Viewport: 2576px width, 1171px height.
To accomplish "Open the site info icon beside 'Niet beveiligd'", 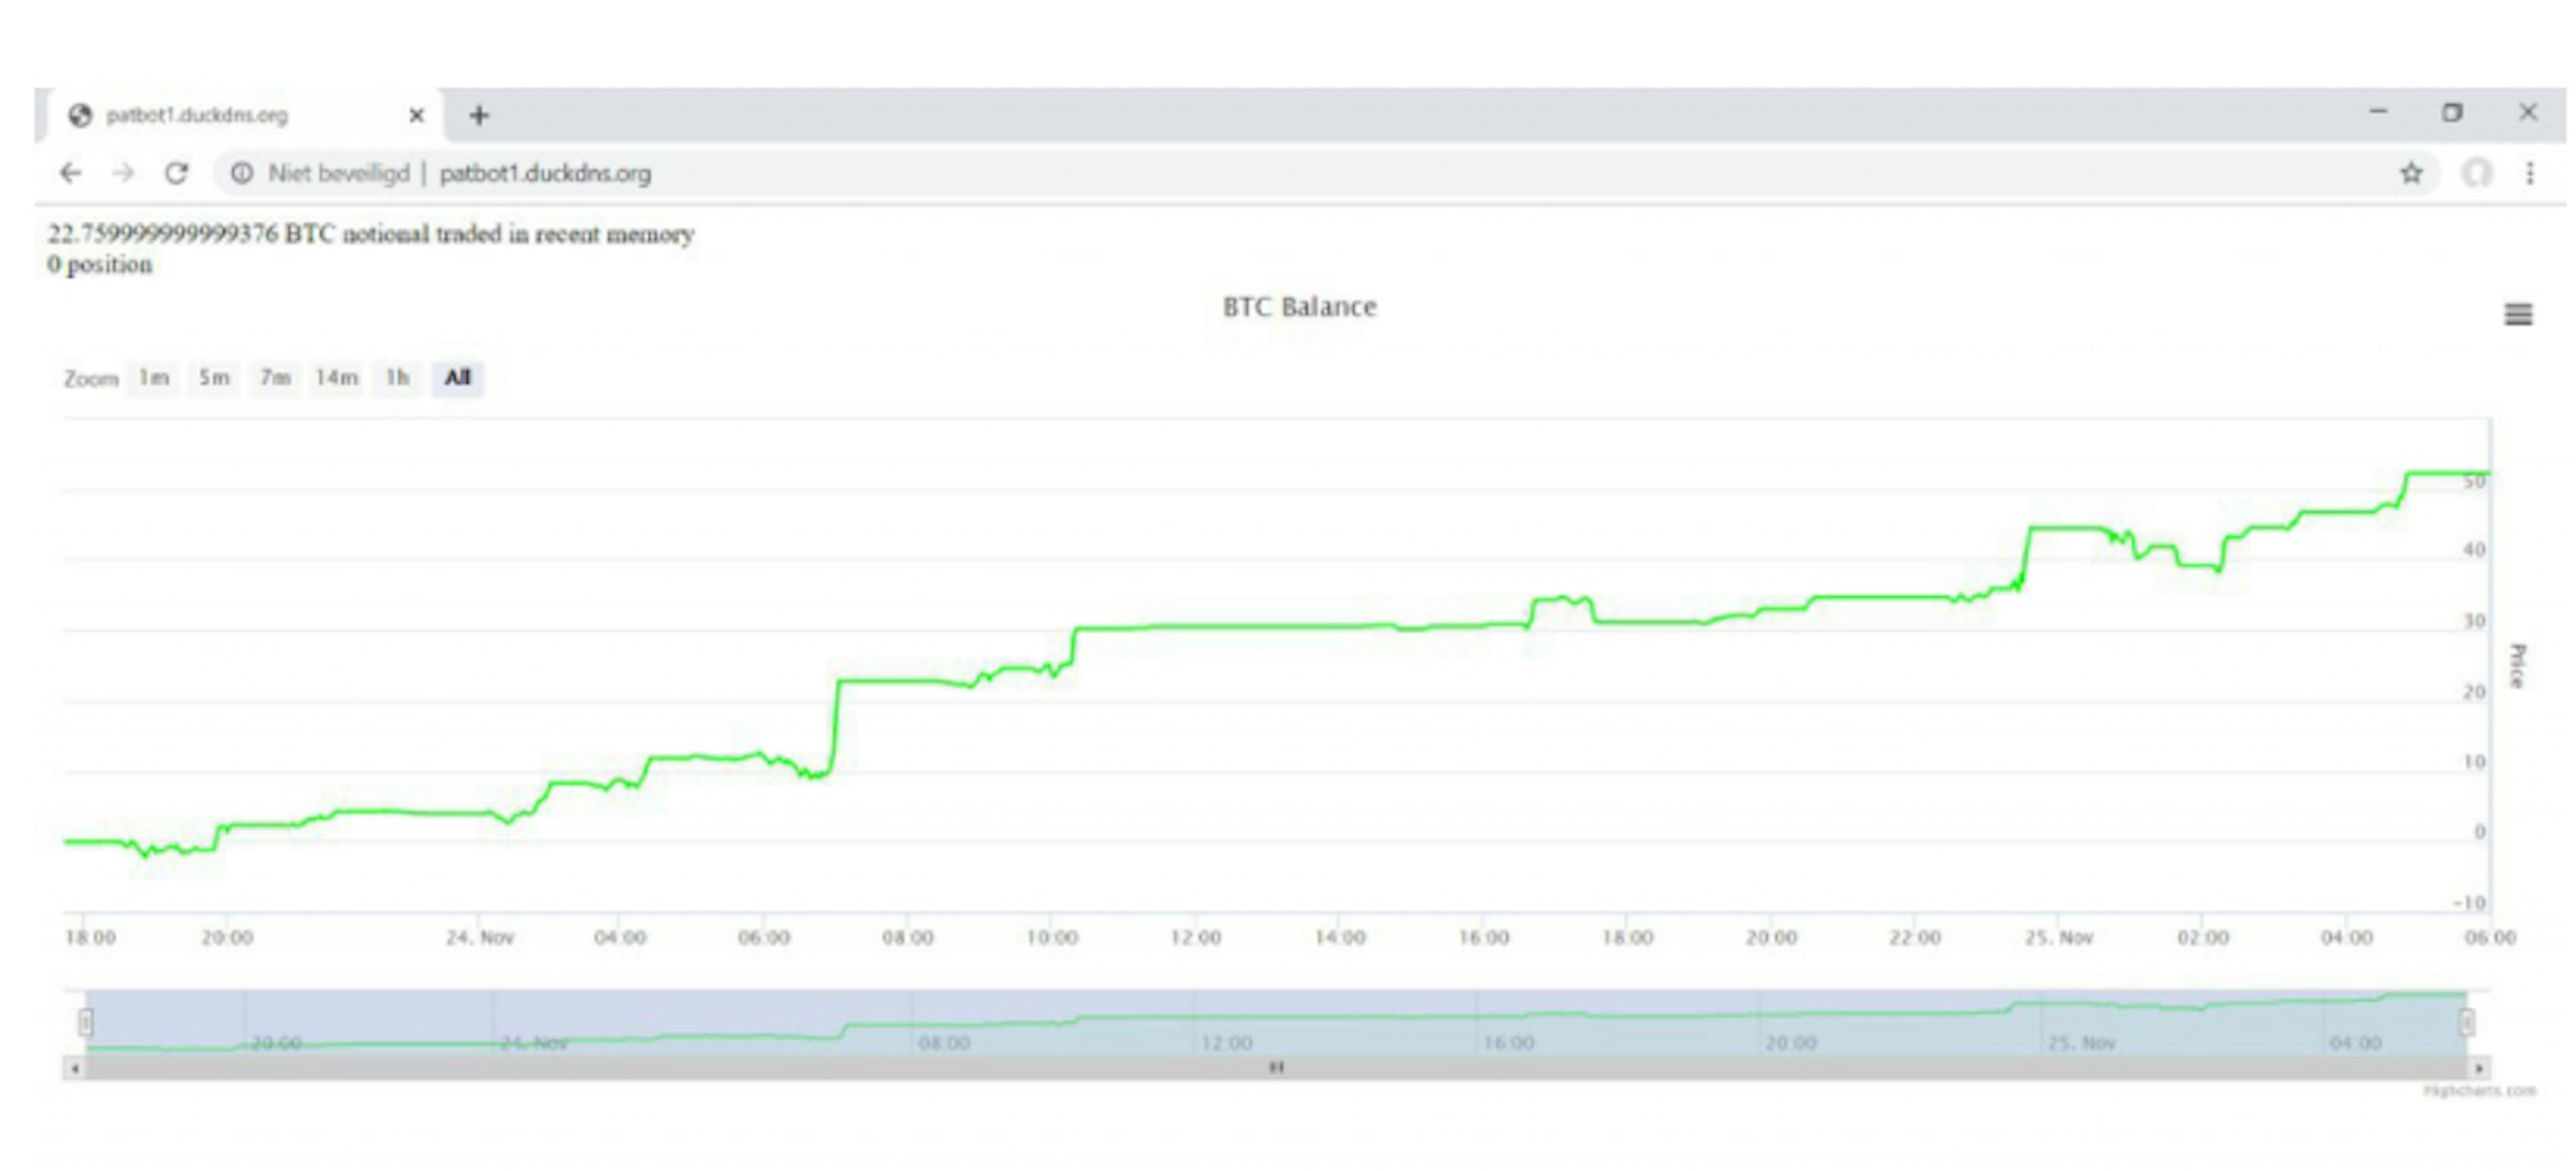I will (x=242, y=173).
